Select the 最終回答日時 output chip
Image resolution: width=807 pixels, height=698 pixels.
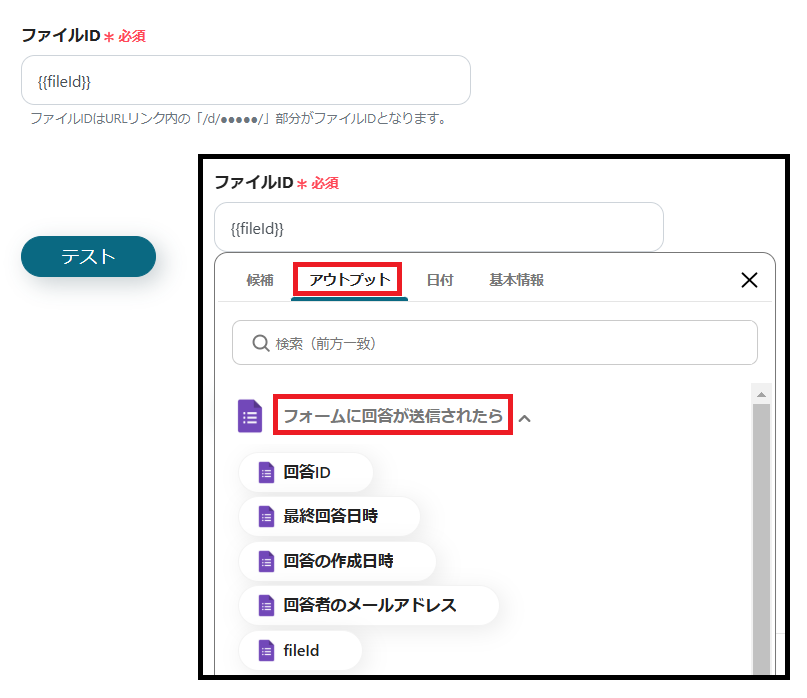point(329,516)
